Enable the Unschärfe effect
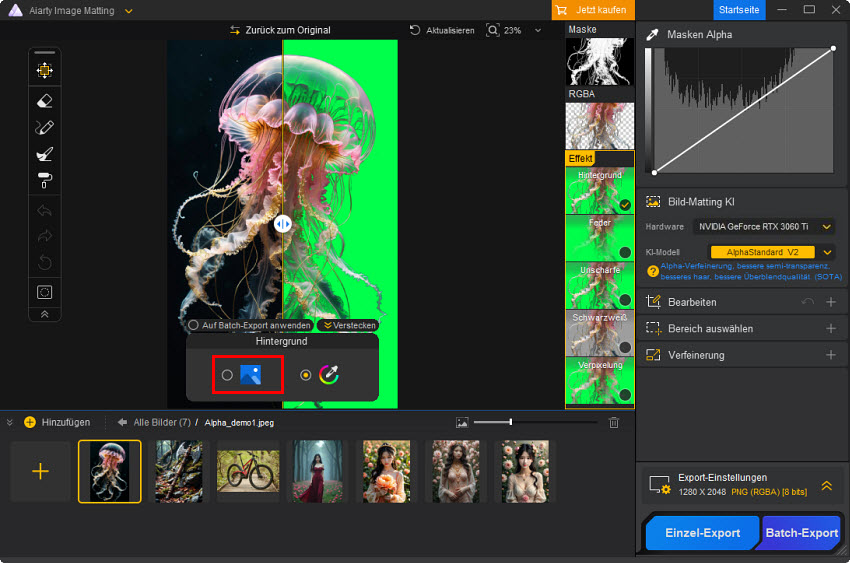 (625, 300)
